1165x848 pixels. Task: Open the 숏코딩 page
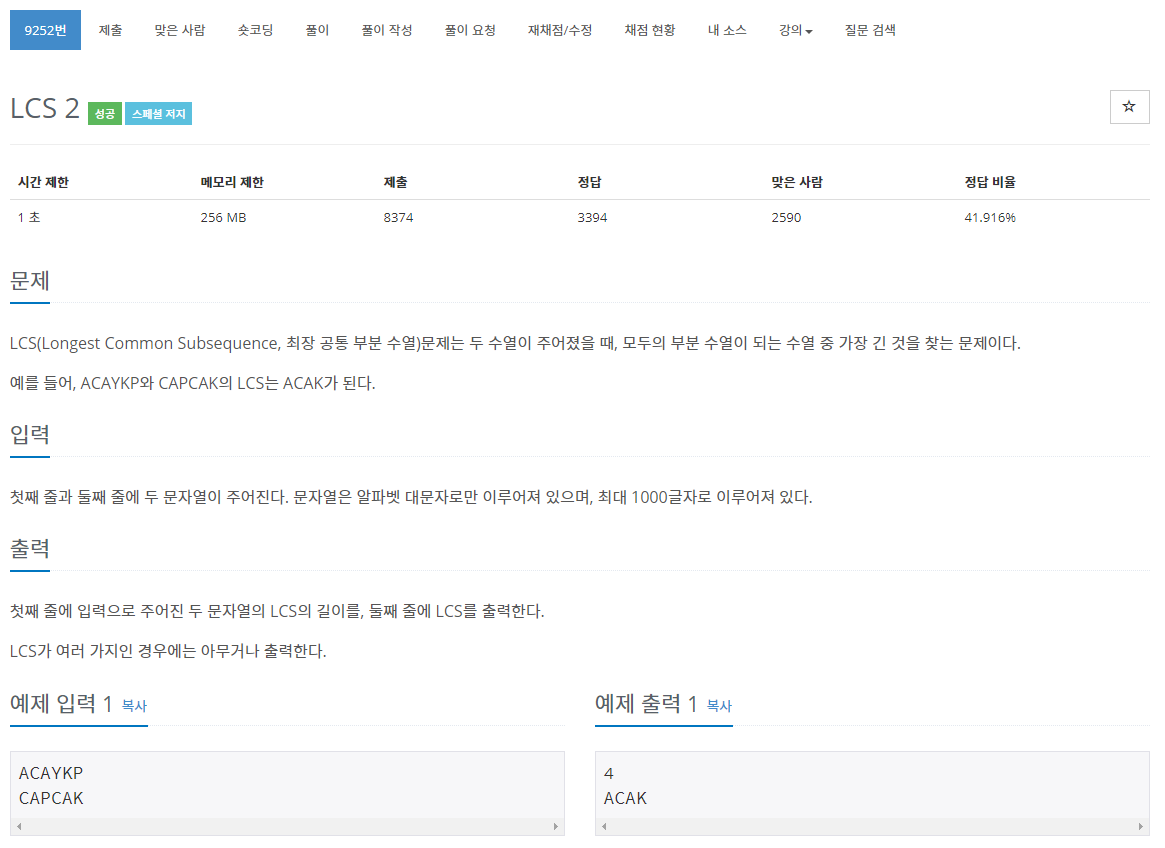[x=254, y=30]
